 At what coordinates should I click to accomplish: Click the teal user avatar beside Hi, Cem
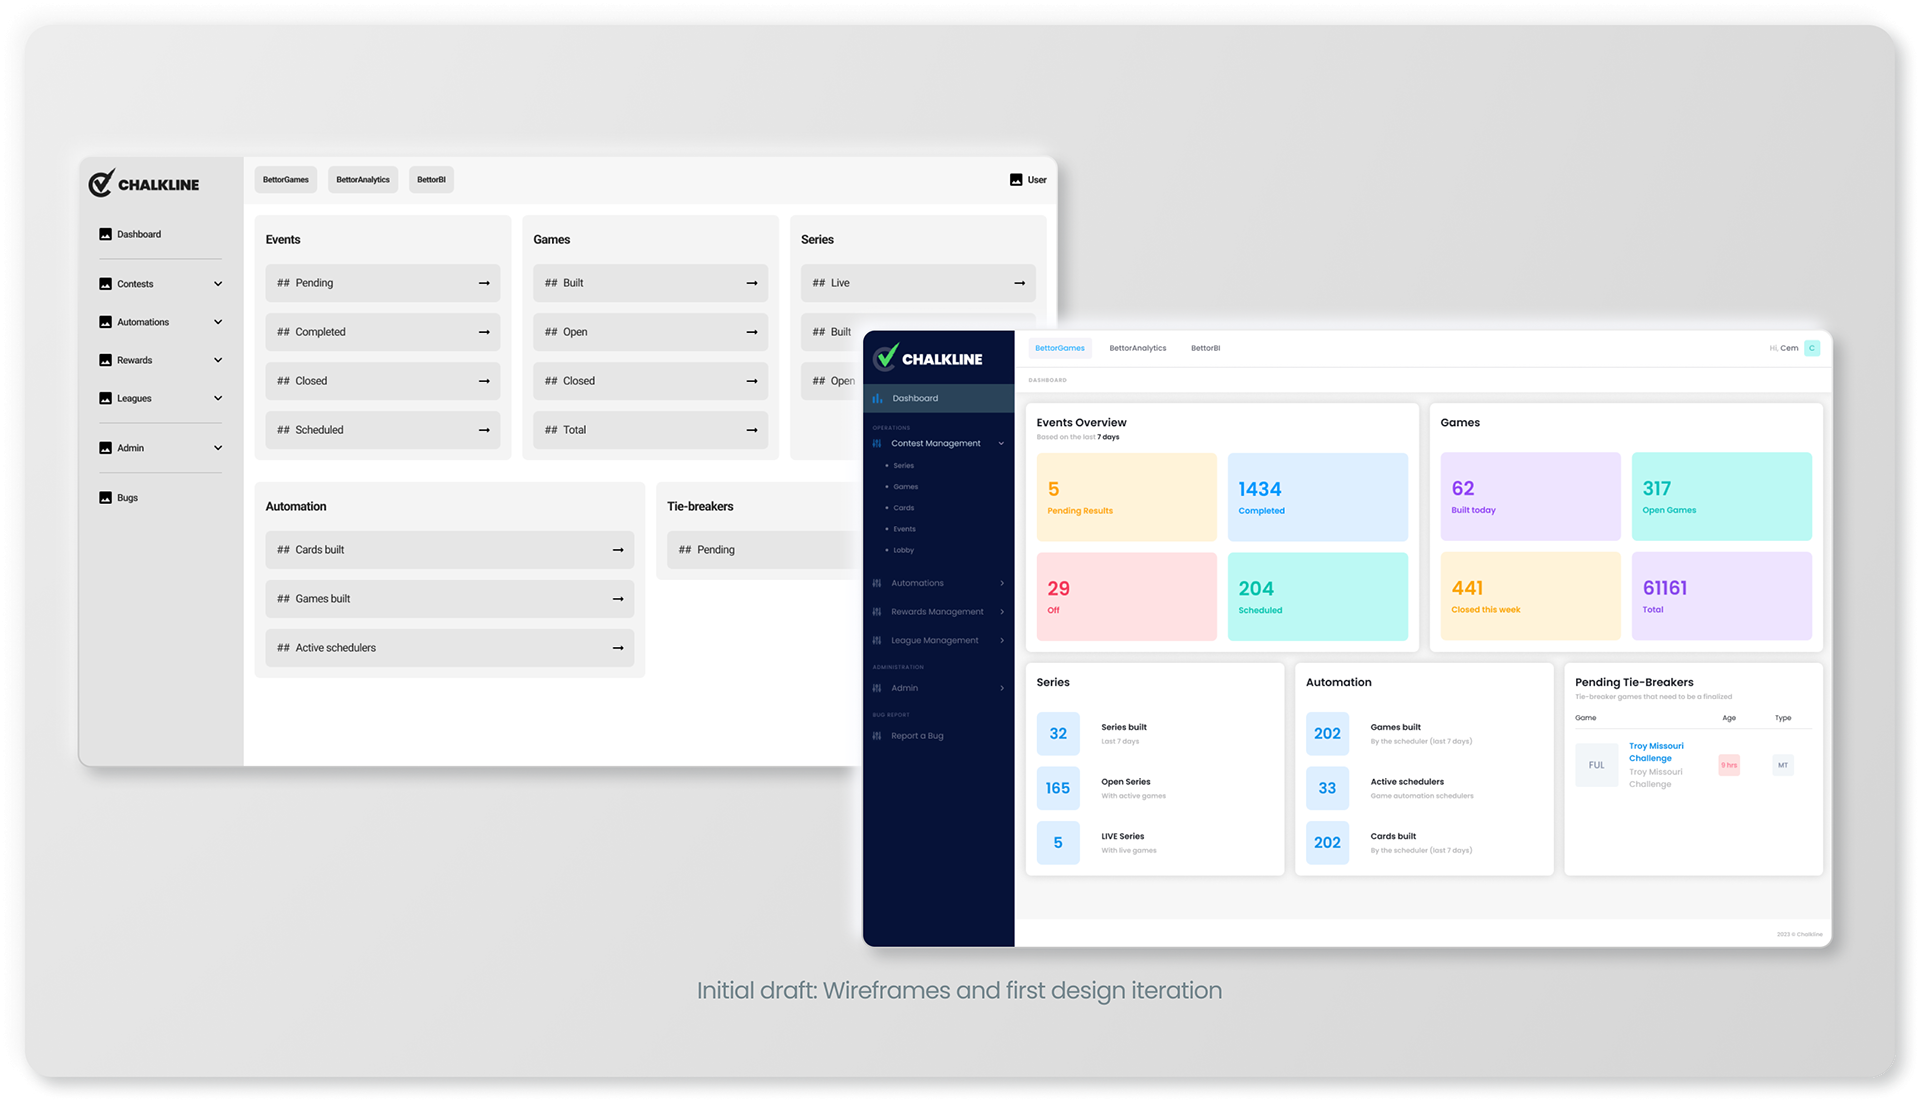pyautogui.click(x=1812, y=348)
